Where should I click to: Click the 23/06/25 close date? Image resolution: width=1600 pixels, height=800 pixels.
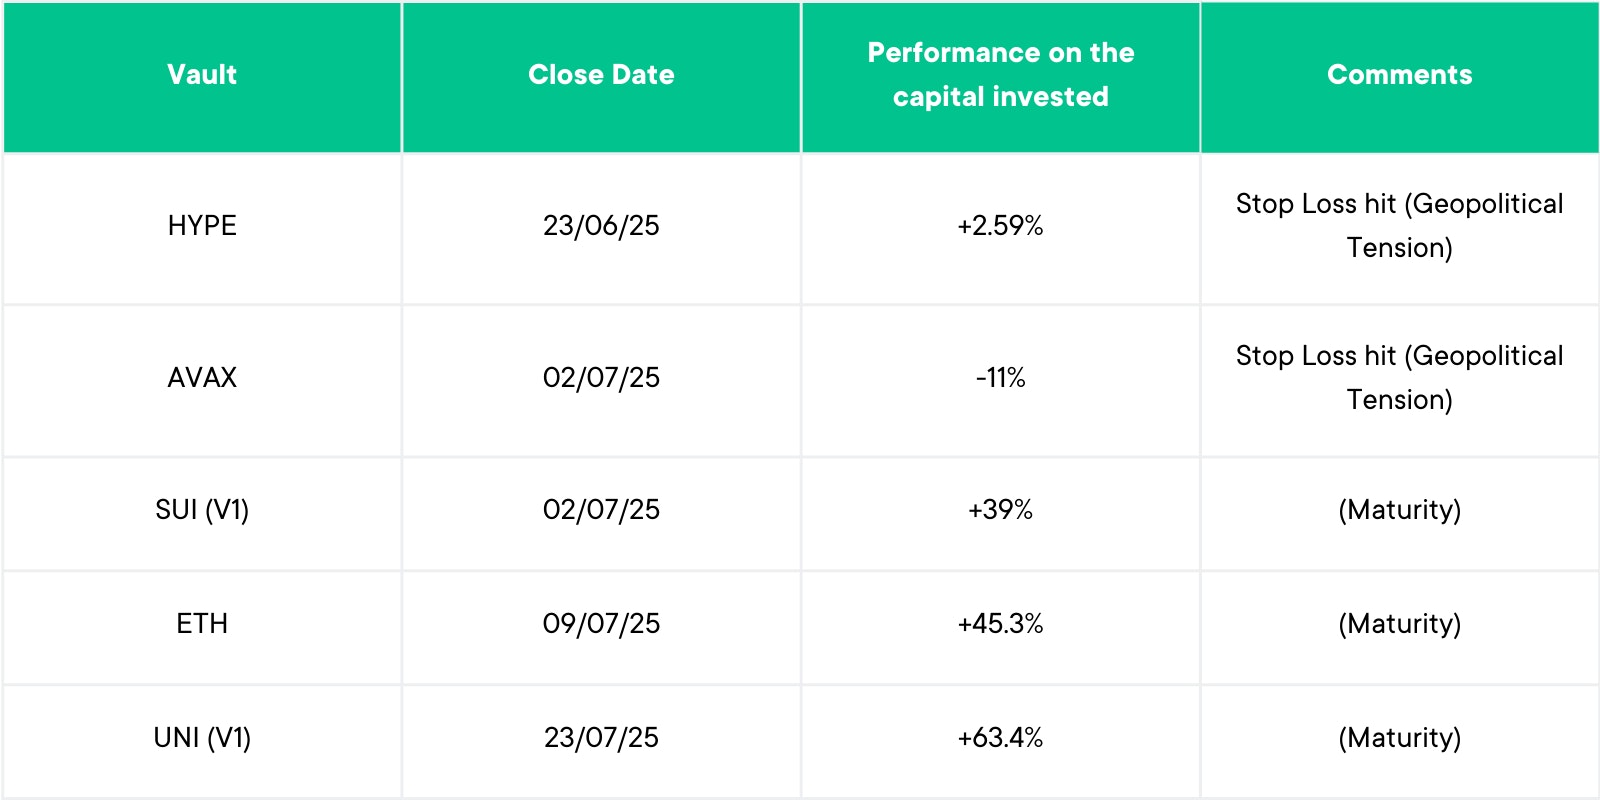tap(601, 226)
